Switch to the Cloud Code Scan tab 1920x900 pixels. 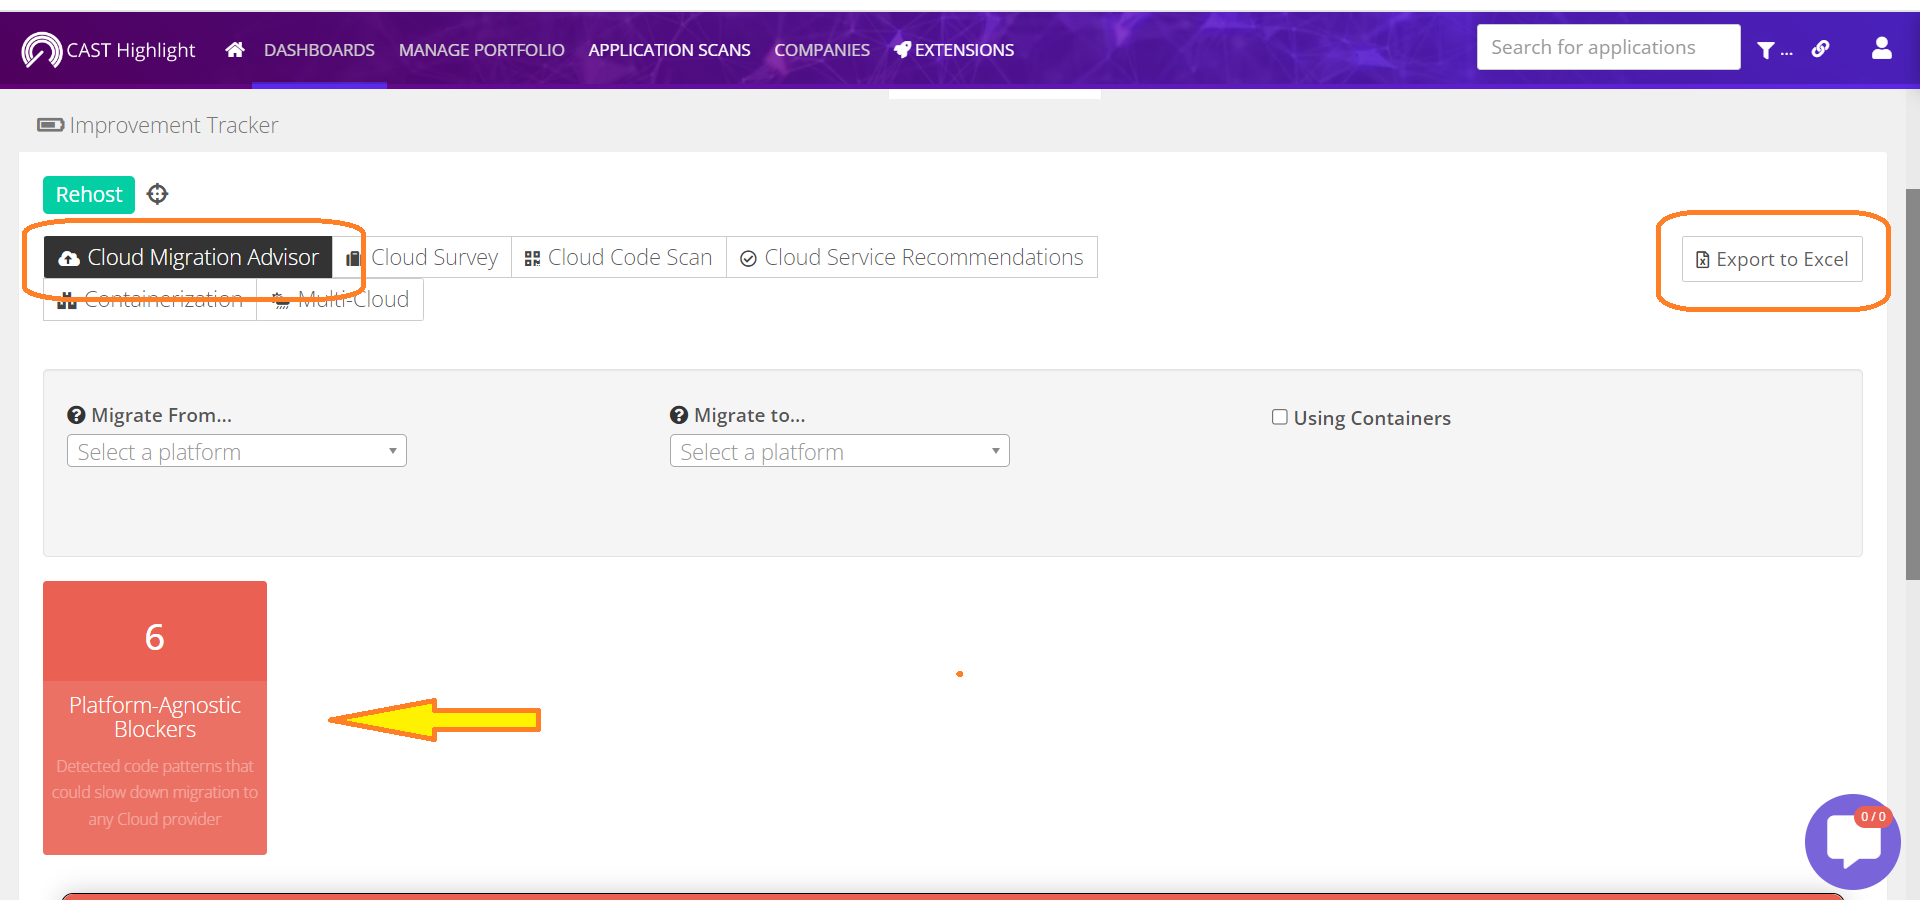pos(619,257)
